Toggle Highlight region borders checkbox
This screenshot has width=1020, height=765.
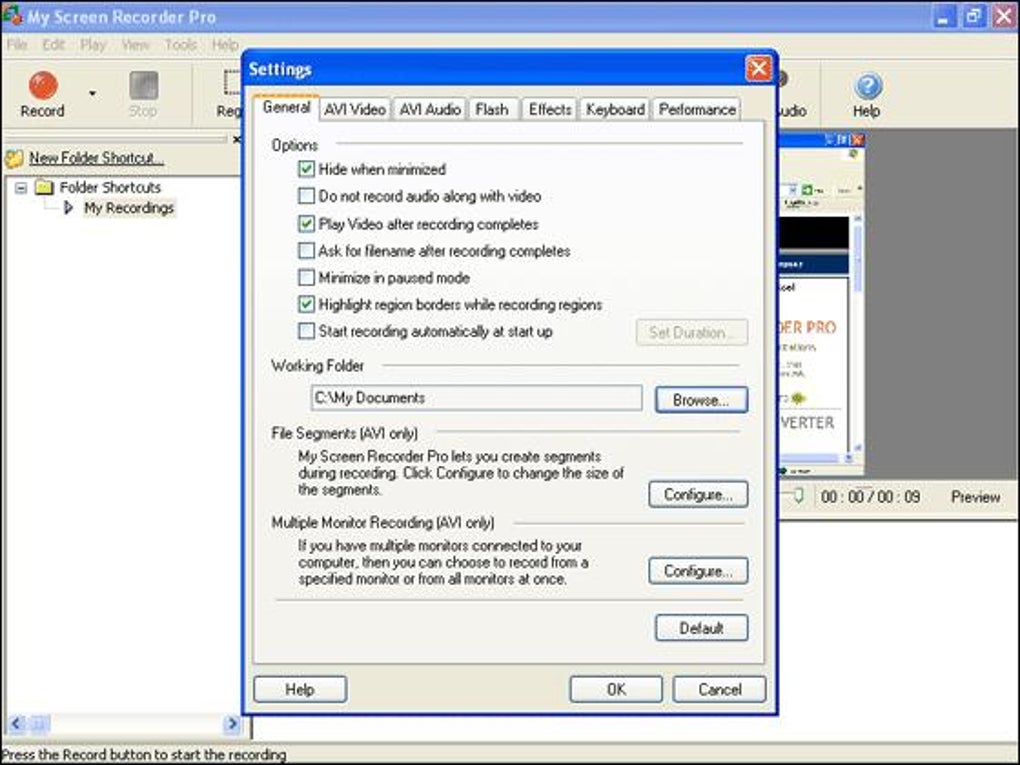(306, 304)
